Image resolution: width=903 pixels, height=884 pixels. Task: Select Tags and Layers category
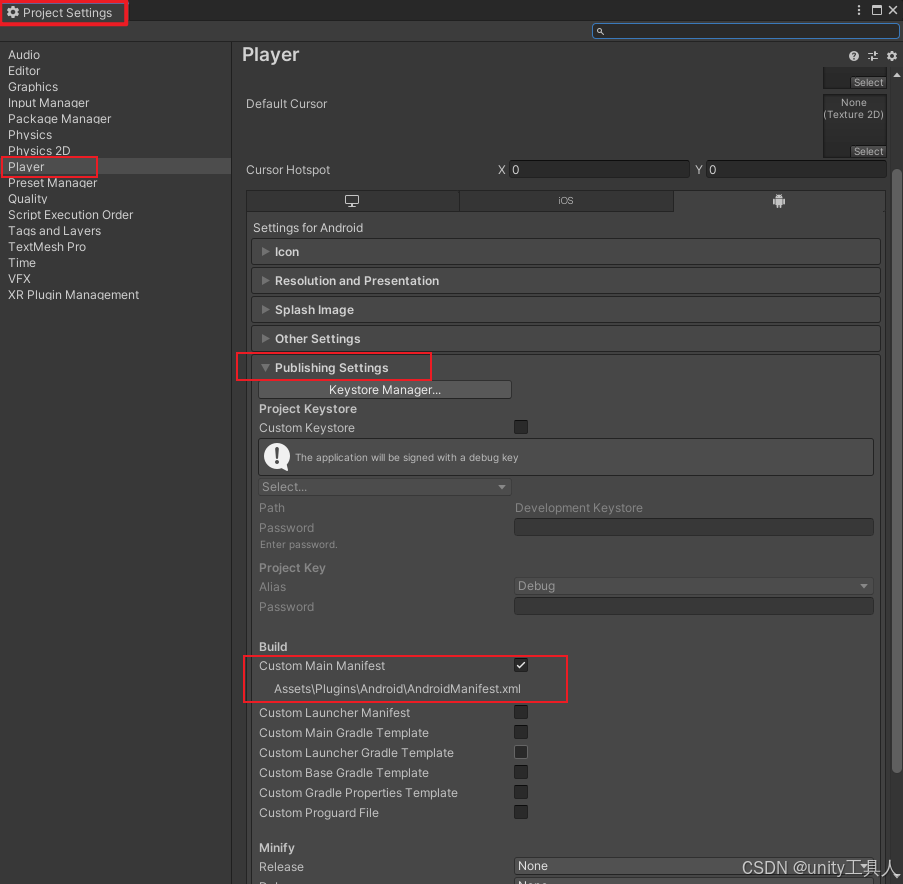pos(54,231)
